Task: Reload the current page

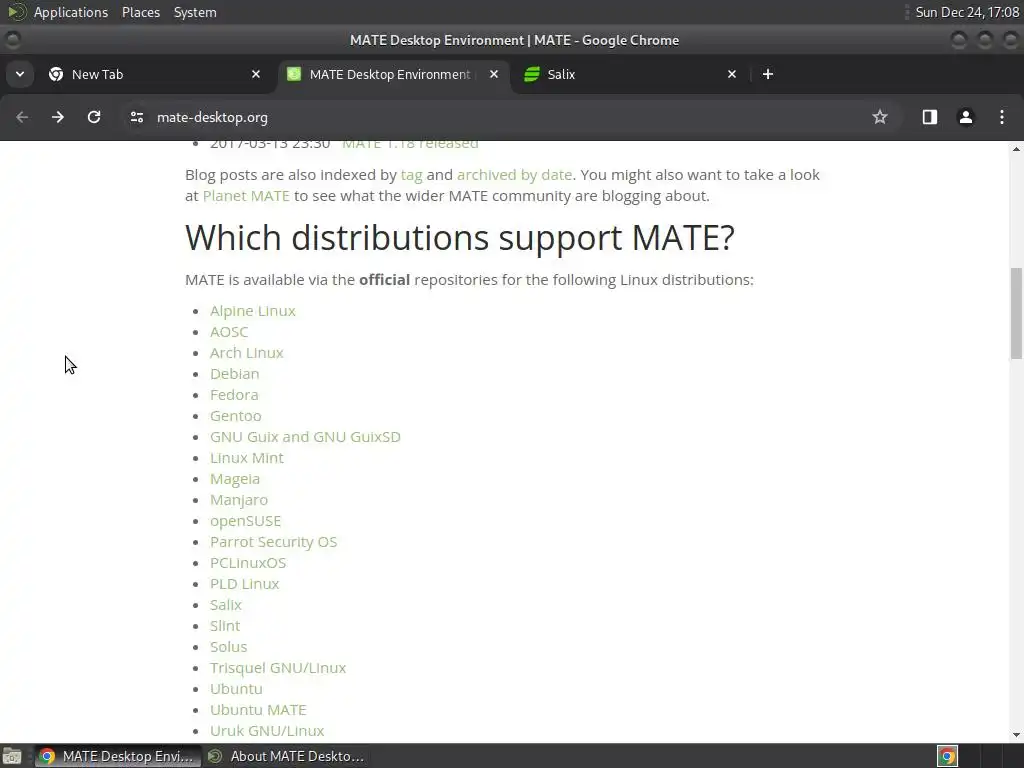Action: click(94, 117)
